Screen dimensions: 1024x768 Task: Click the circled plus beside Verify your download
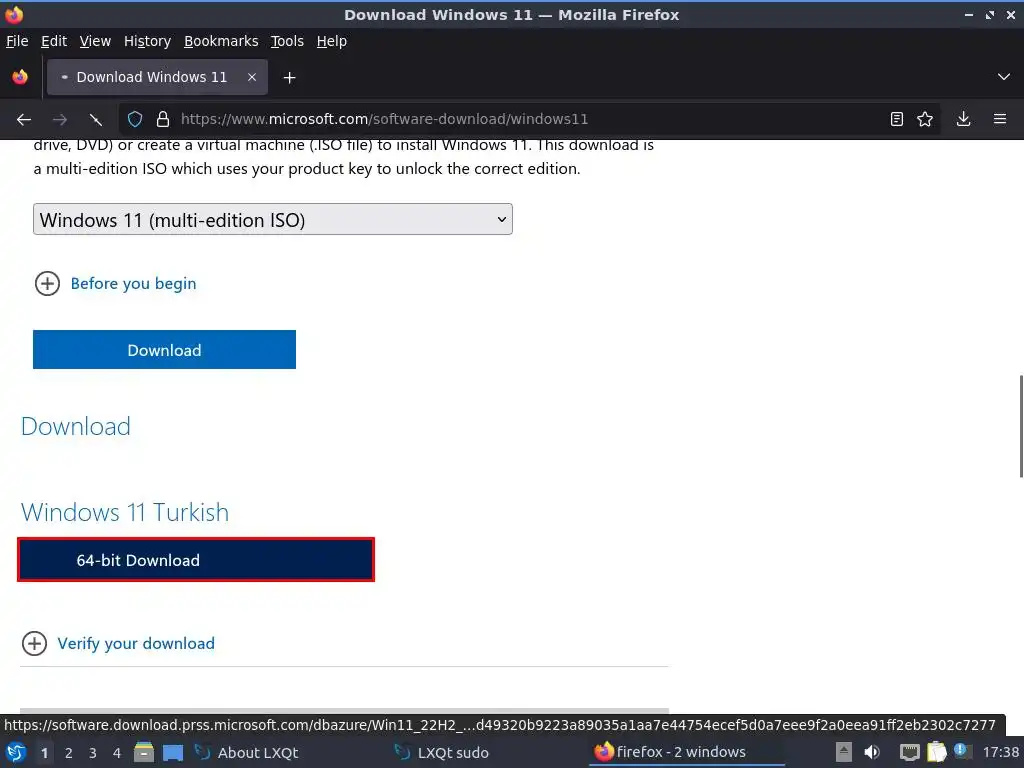pos(34,643)
